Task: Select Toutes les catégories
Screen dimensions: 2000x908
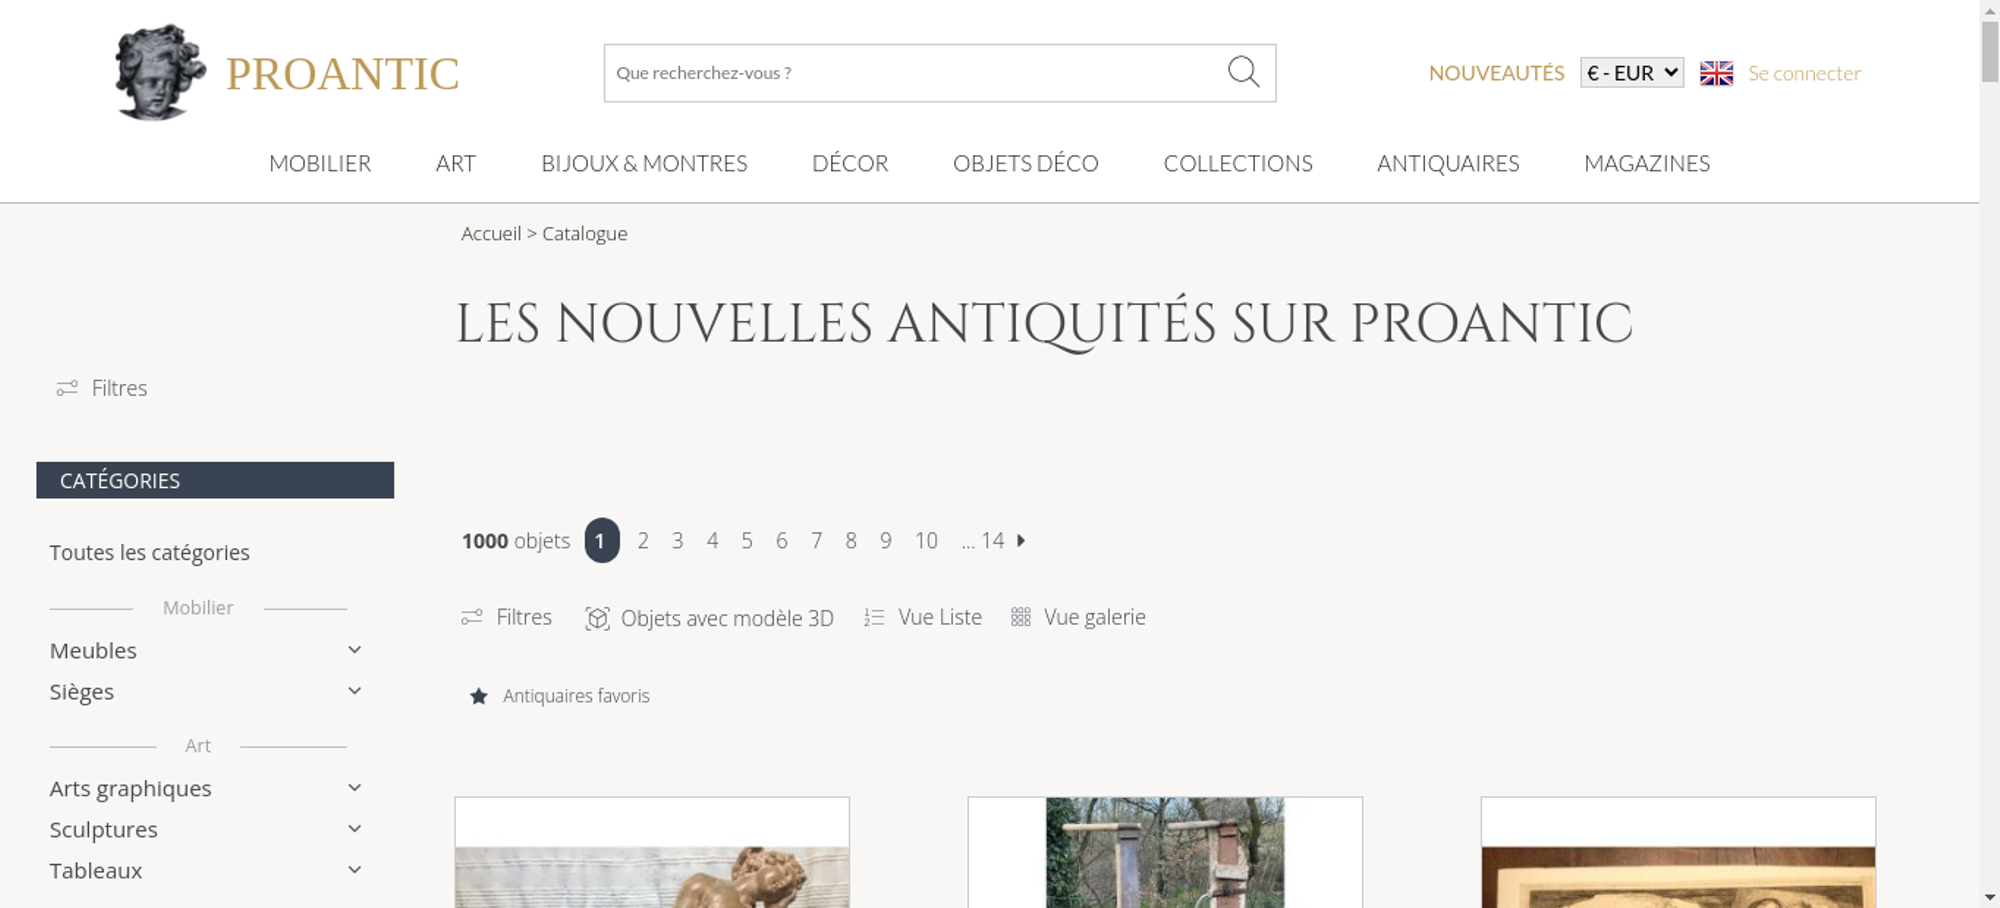Action: pos(150,552)
